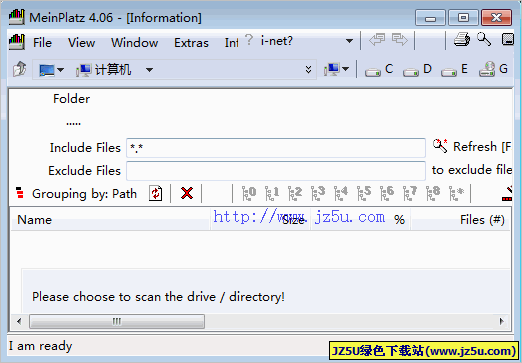
Task: Click the horizontal scrollbar thumb
Action: (117, 321)
